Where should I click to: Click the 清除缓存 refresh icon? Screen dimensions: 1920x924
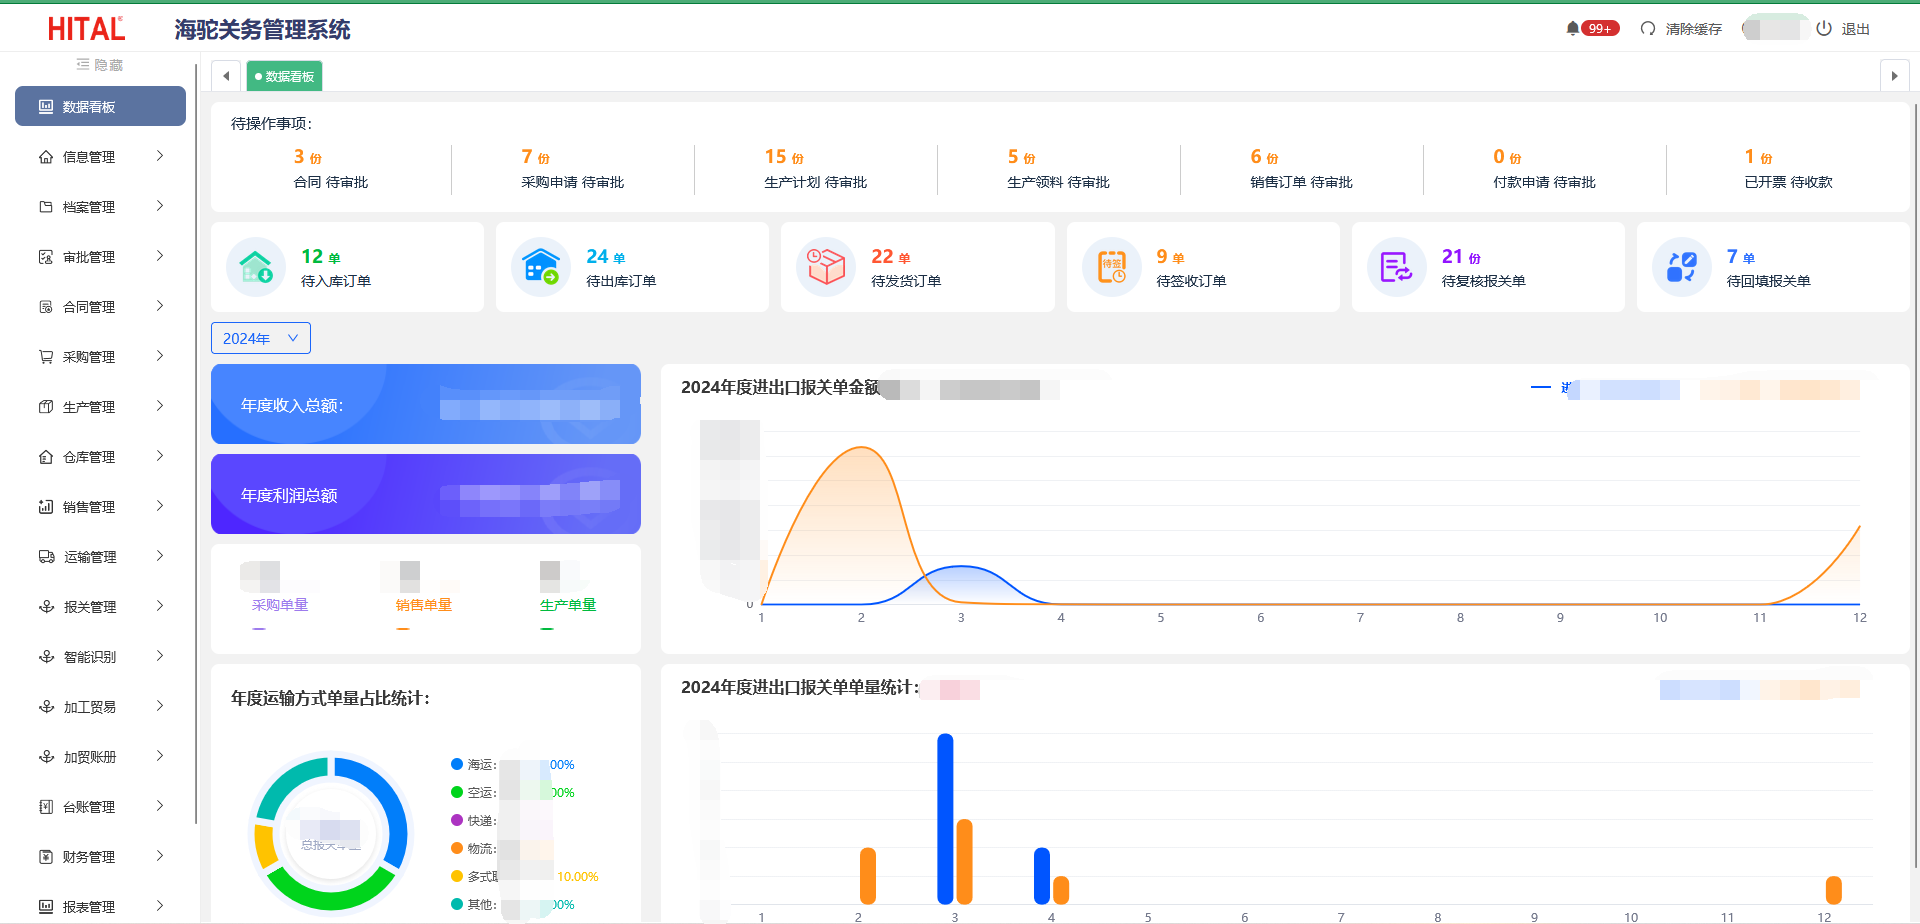(x=1648, y=28)
